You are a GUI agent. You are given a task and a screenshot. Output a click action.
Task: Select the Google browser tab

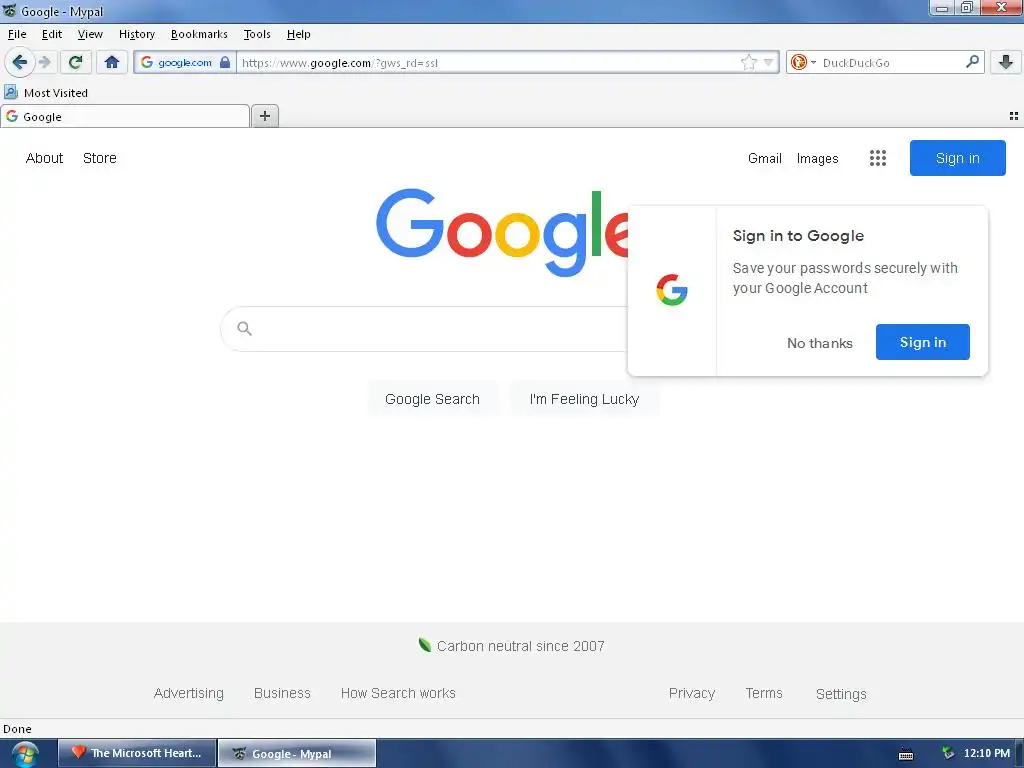click(125, 116)
